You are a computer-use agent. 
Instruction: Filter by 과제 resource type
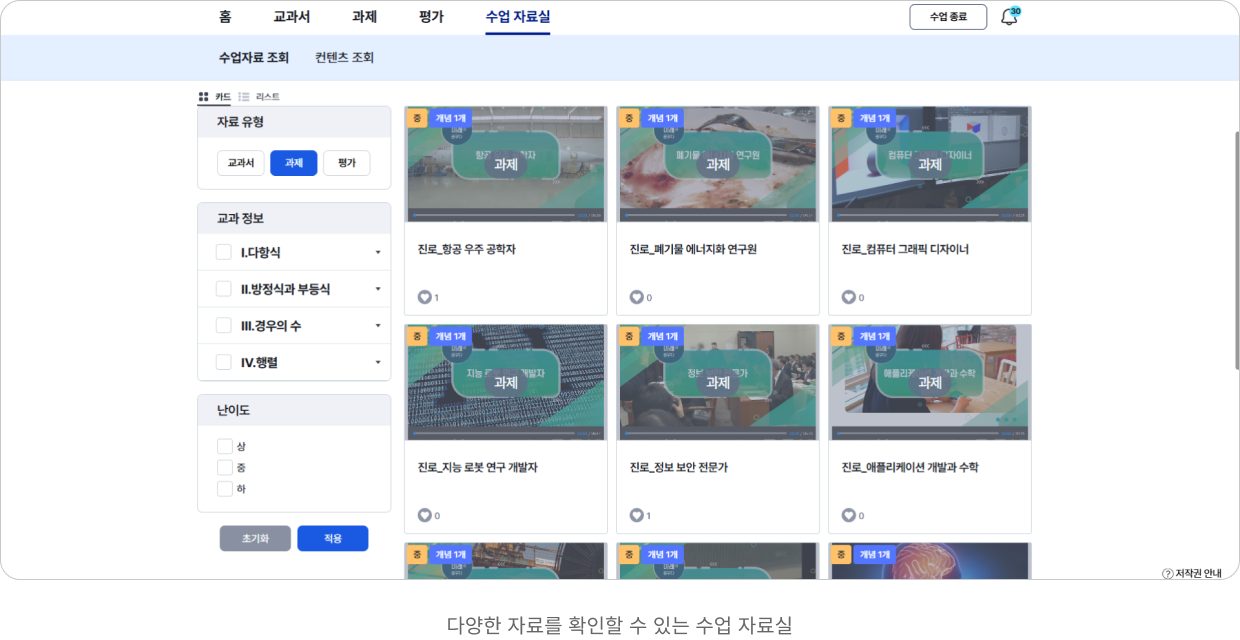pyautogui.click(x=294, y=163)
